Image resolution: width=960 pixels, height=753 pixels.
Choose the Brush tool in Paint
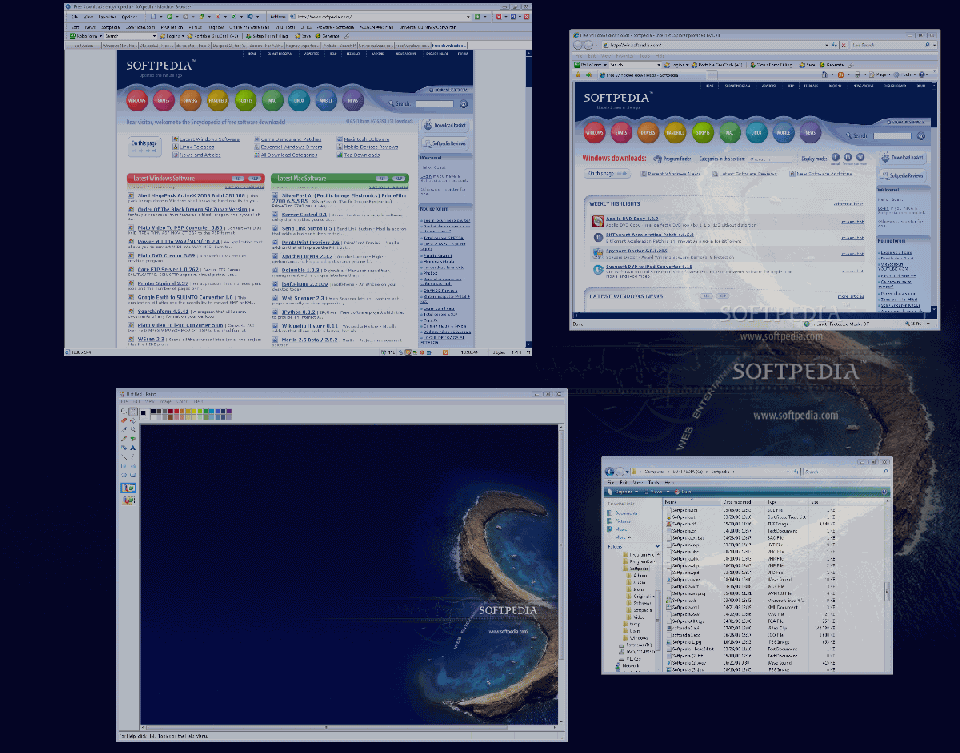tap(133, 439)
